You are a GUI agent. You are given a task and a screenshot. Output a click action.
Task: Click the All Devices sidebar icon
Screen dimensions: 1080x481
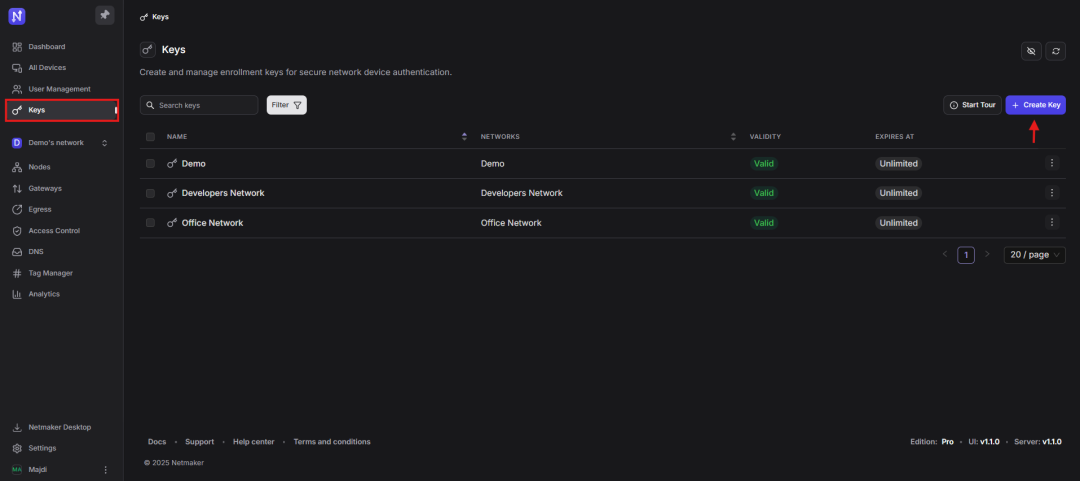pos(17,68)
